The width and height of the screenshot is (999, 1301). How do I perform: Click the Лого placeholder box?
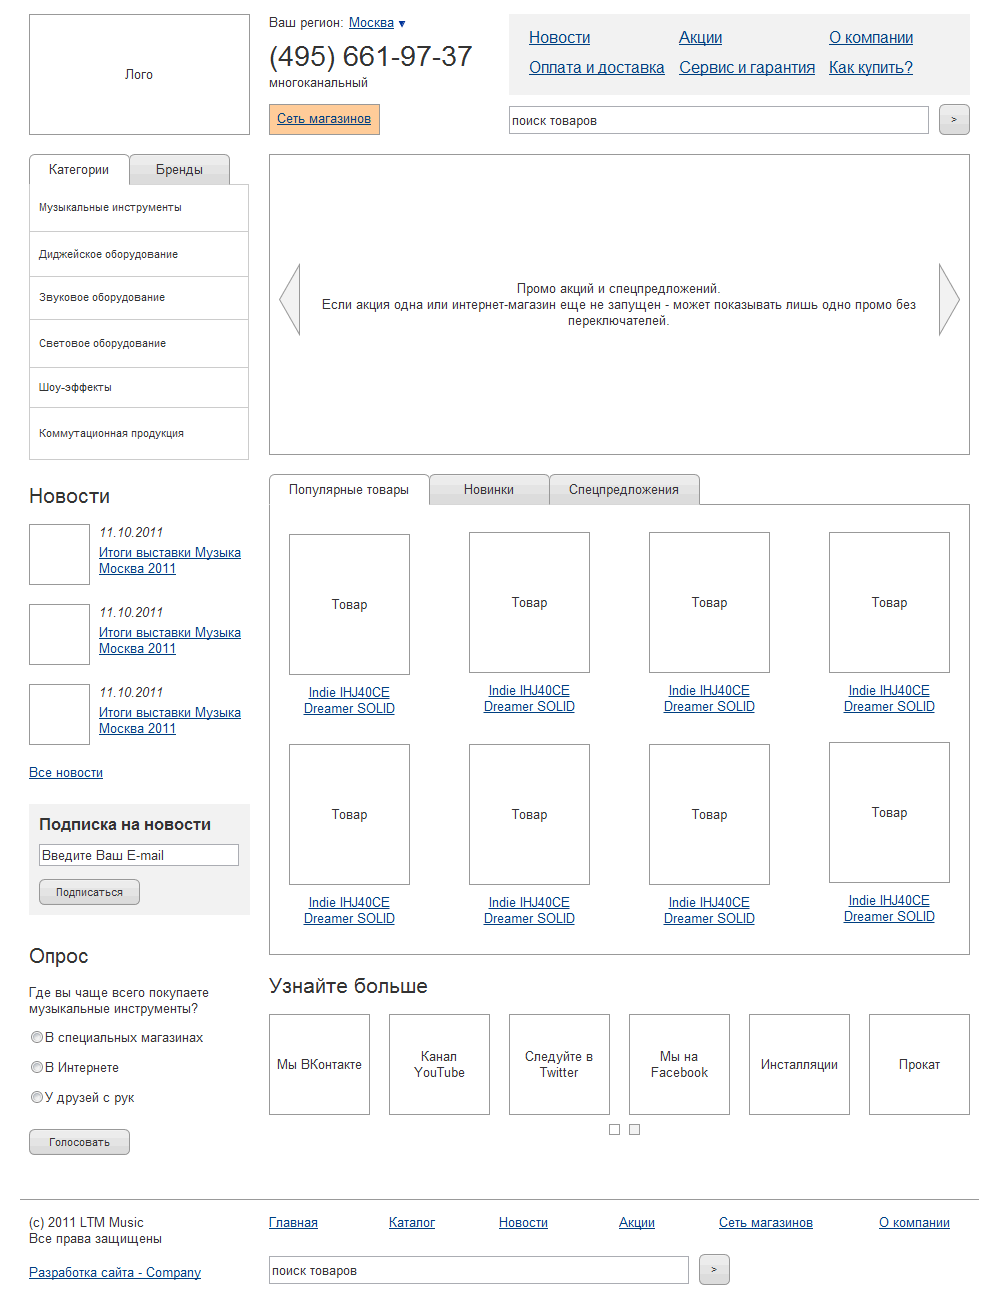click(x=139, y=75)
